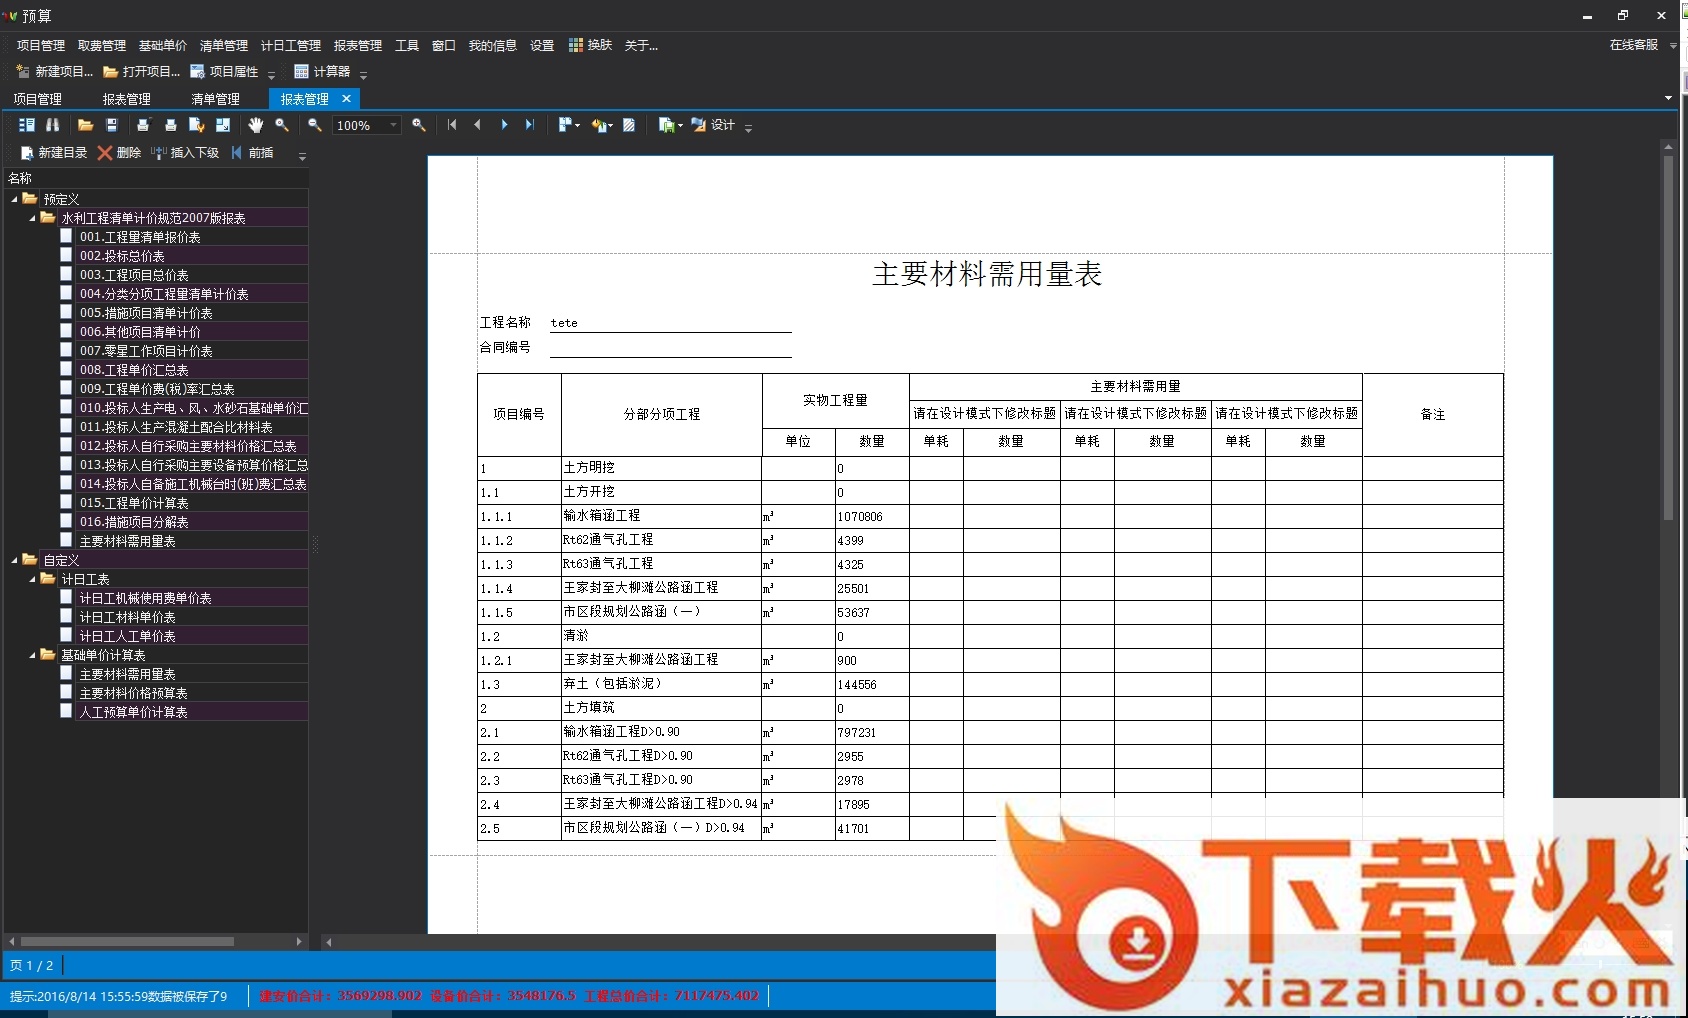Open the 取费管理 menu

(x=101, y=46)
